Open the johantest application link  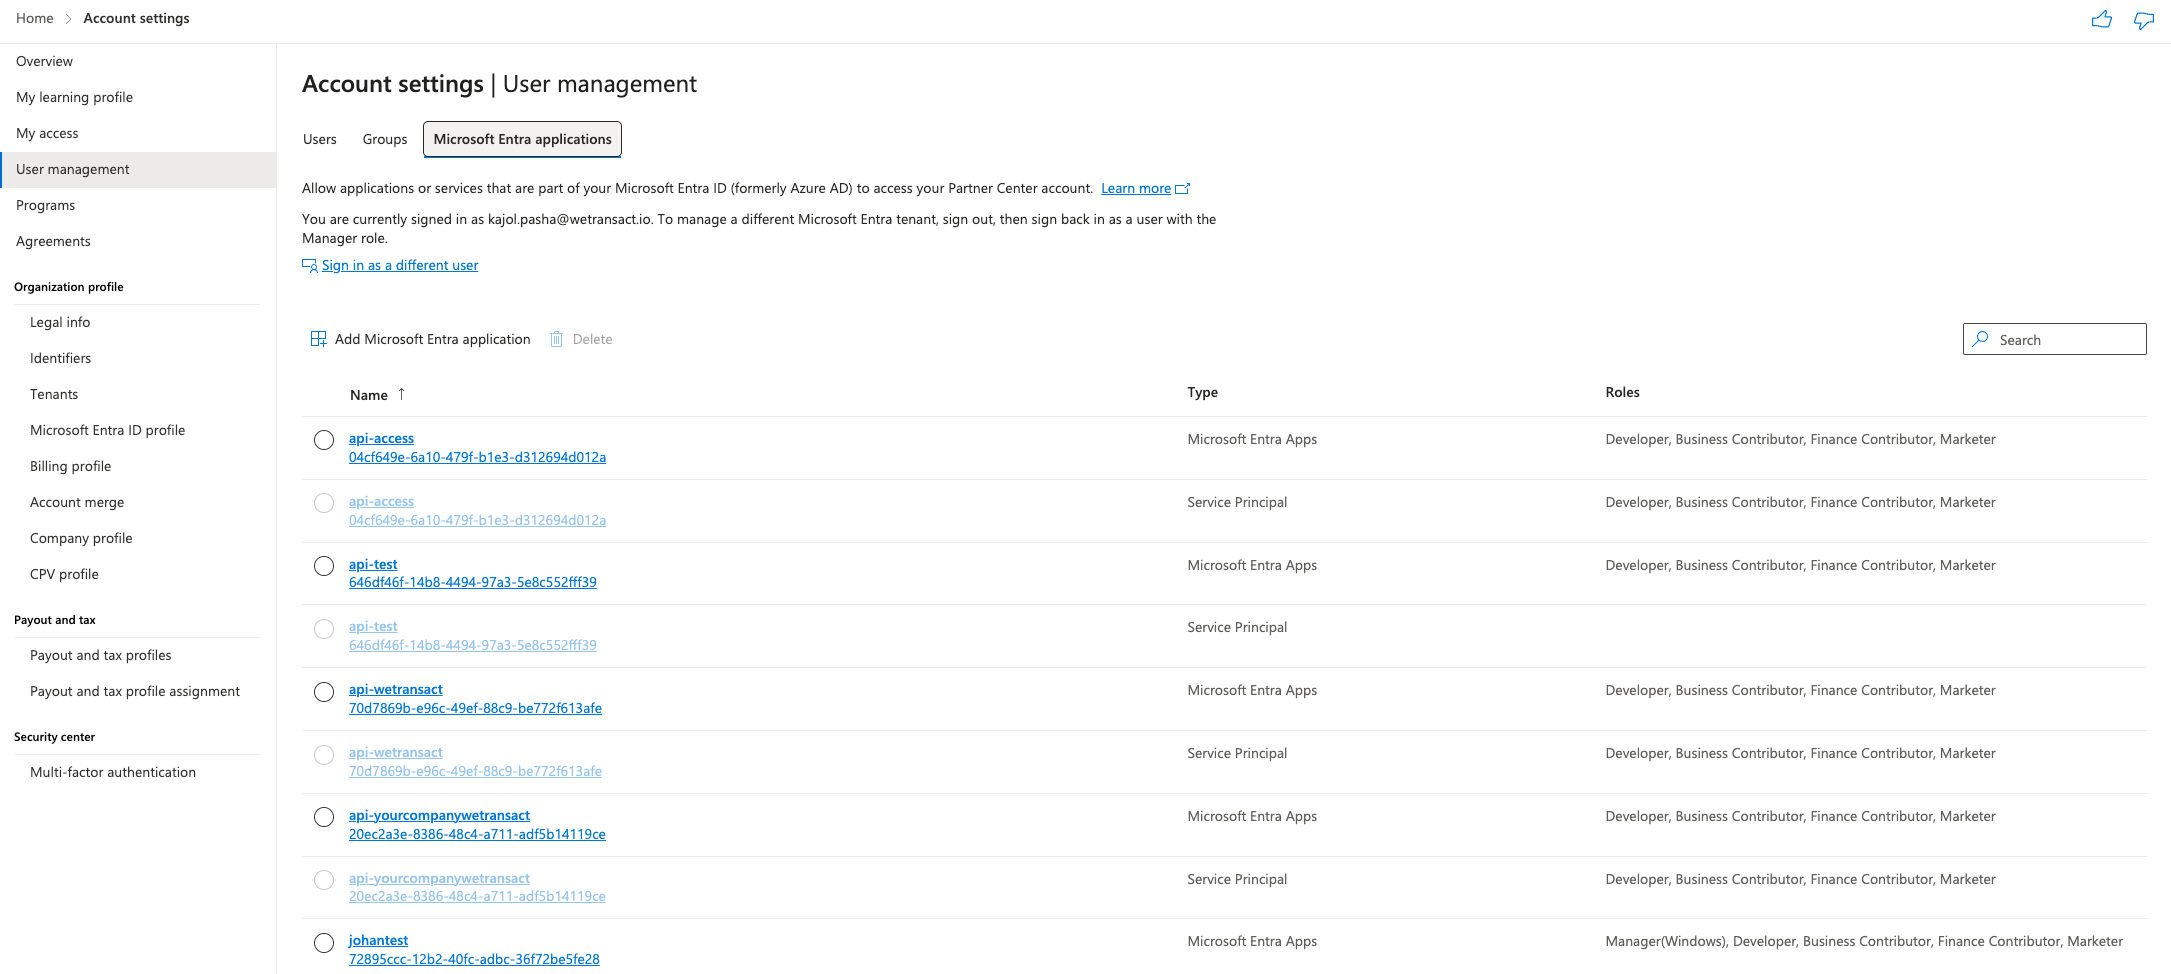click(x=378, y=940)
